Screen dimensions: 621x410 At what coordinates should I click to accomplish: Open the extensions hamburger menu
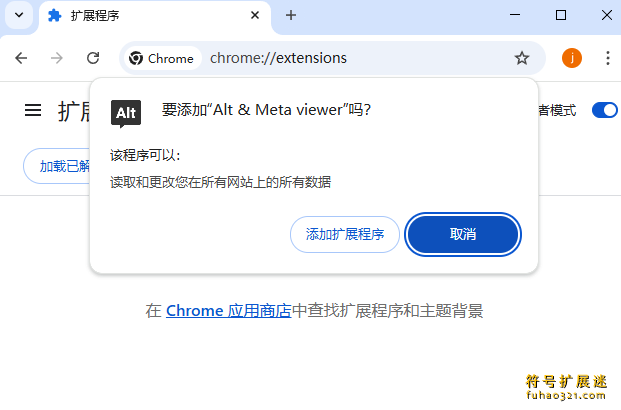tap(33, 110)
